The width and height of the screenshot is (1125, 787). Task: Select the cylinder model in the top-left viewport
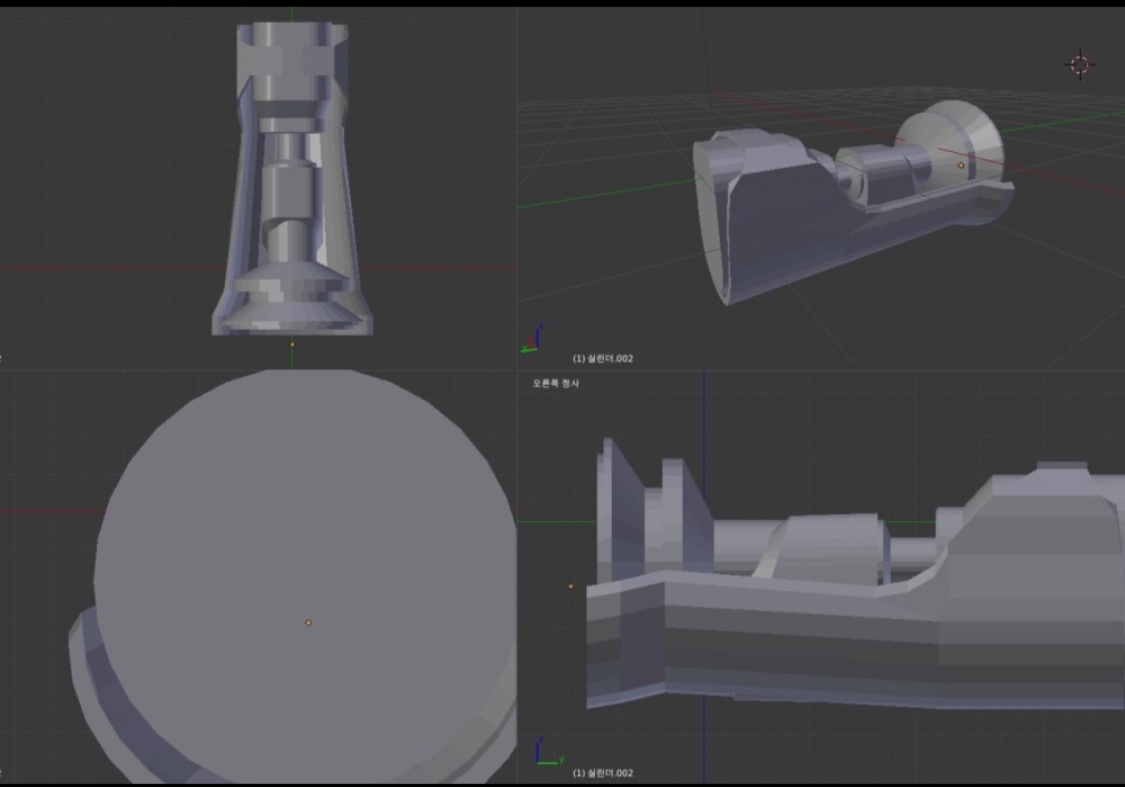292,179
